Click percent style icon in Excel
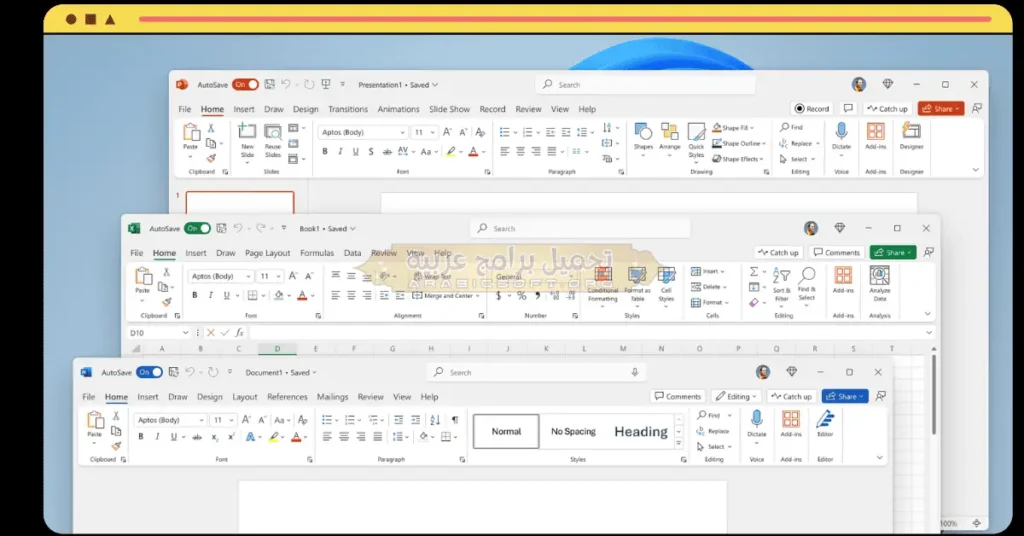Image resolution: width=1024 pixels, height=536 pixels. tap(521, 296)
